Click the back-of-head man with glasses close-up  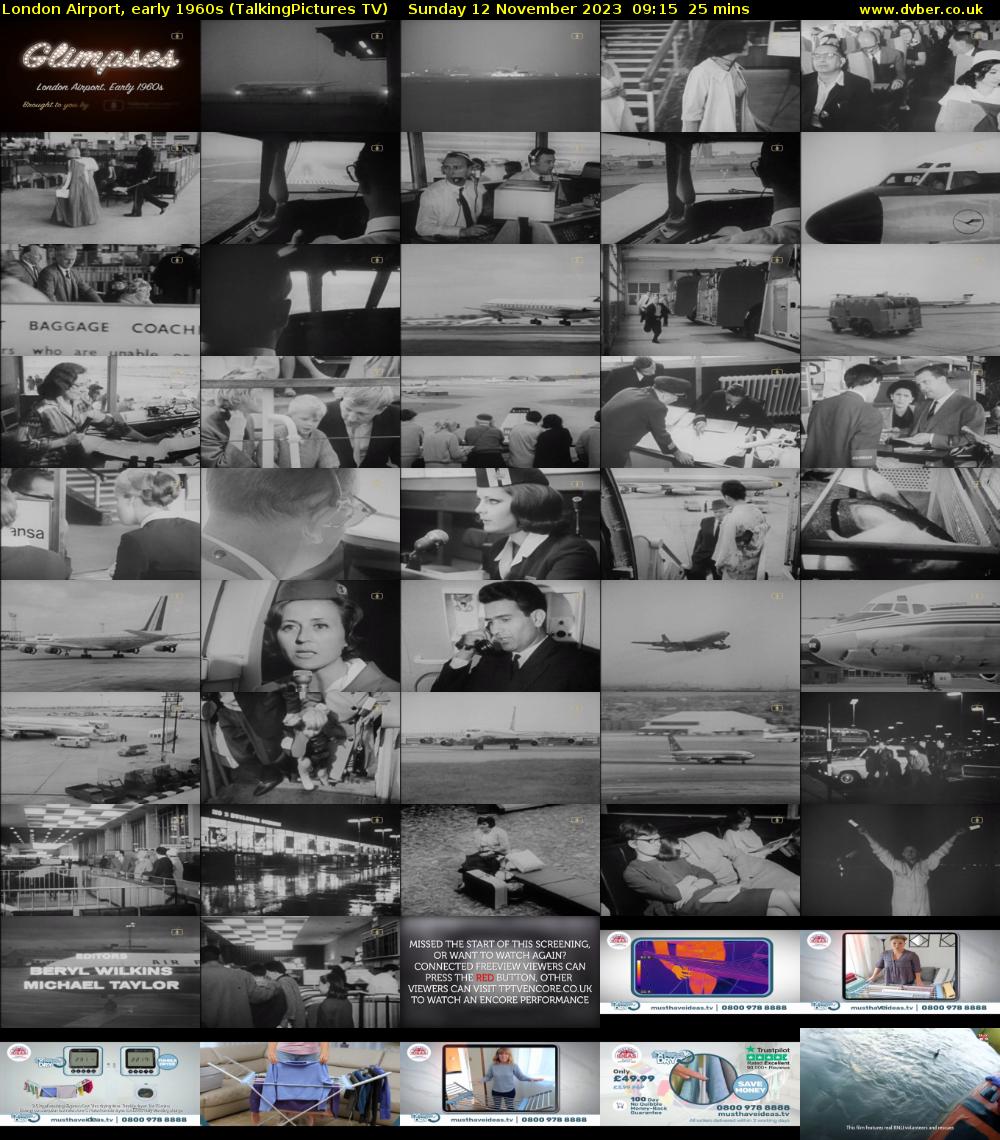tap(300, 523)
